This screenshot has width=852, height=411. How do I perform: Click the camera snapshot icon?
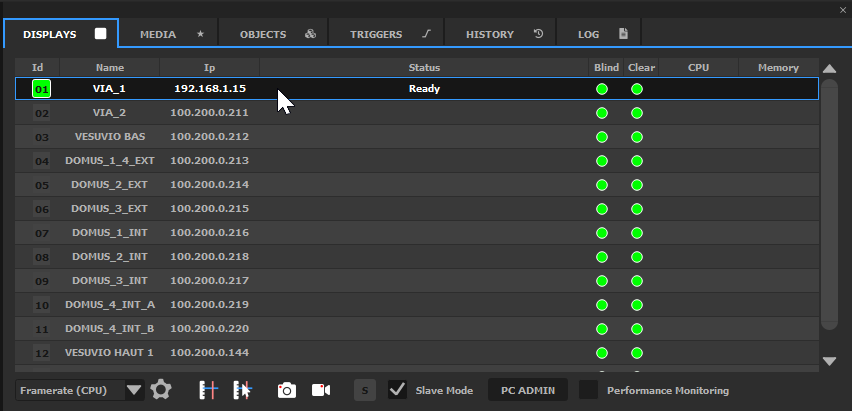[x=287, y=390]
